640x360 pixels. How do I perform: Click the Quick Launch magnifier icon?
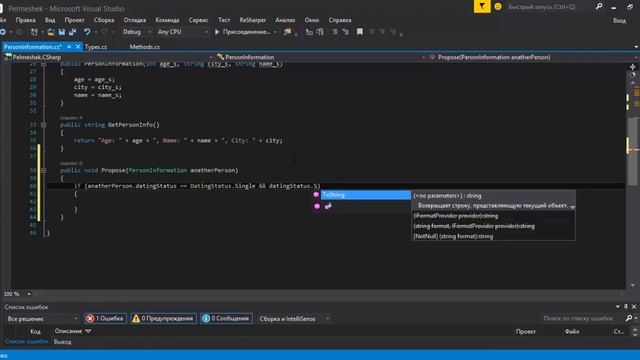[x=599, y=7]
